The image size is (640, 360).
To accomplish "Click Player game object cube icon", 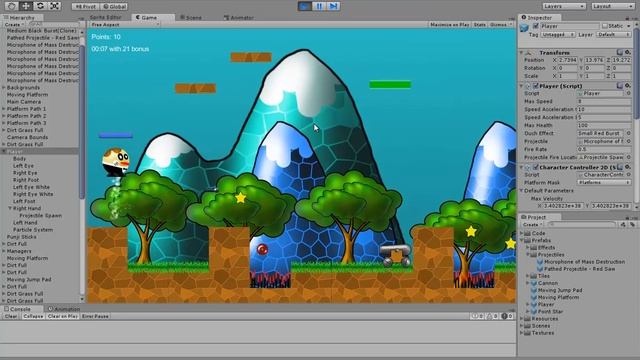I will click(524, 28).
